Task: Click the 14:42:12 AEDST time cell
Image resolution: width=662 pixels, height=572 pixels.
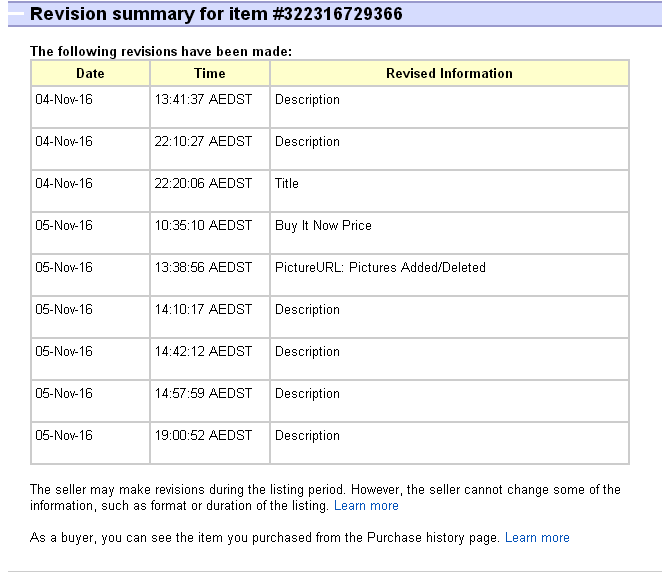Action: (203, 352)
